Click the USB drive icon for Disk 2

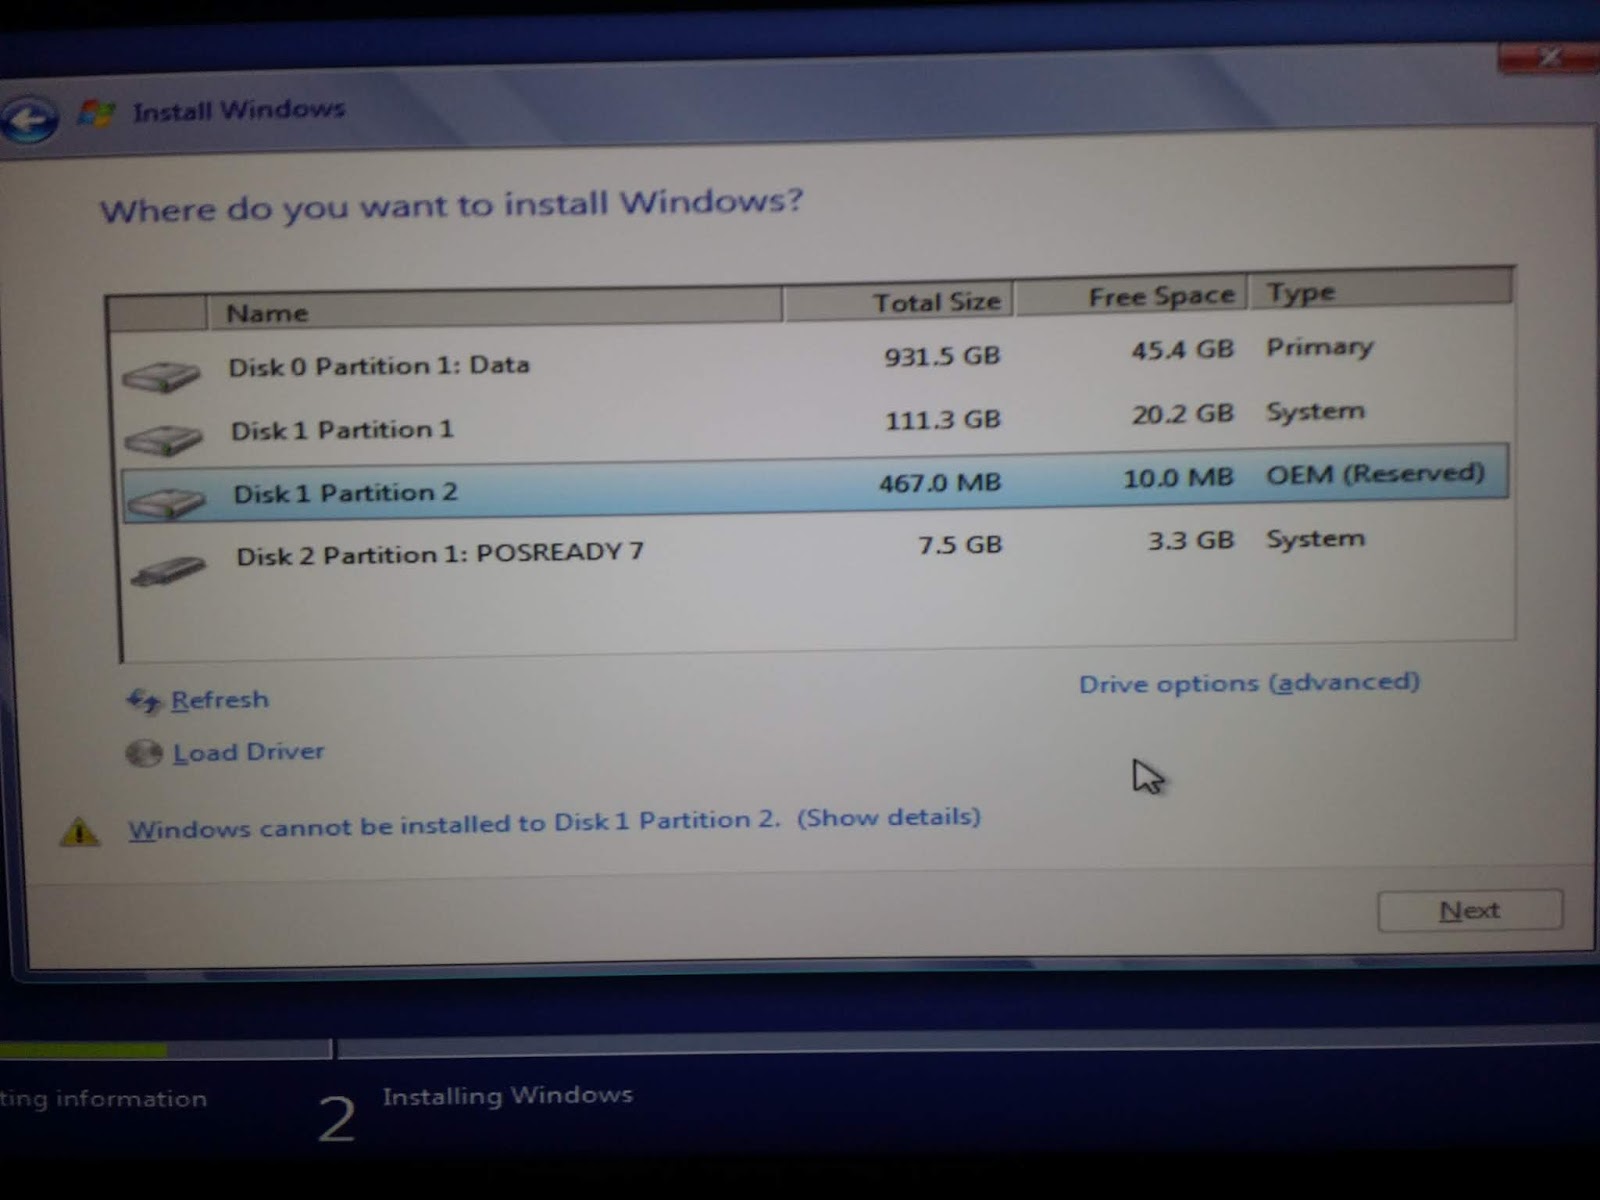[168, 570]
